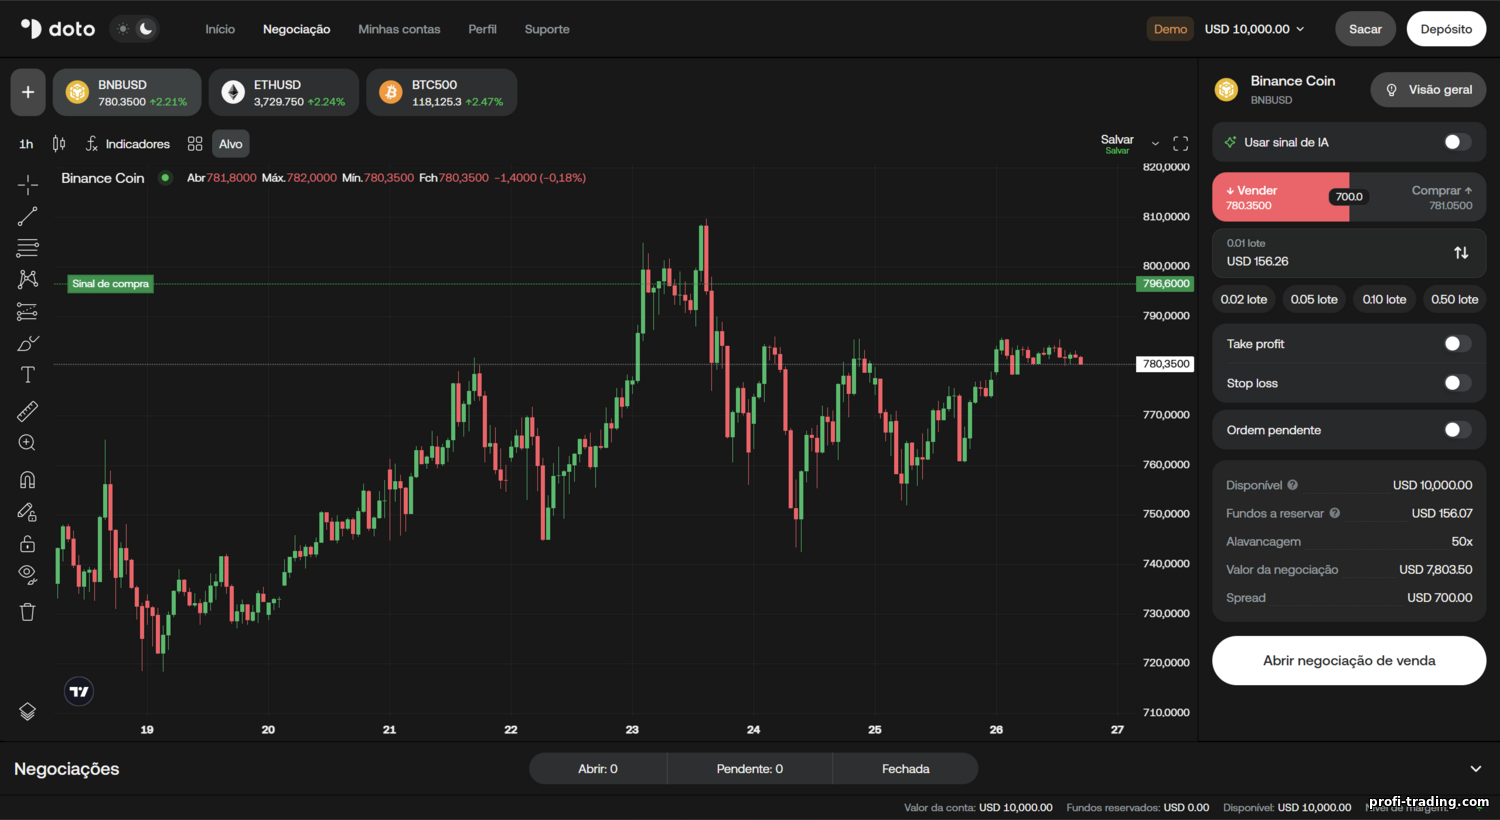Activate the zoom in tool
1500x820 pixels.
point(27,443)
